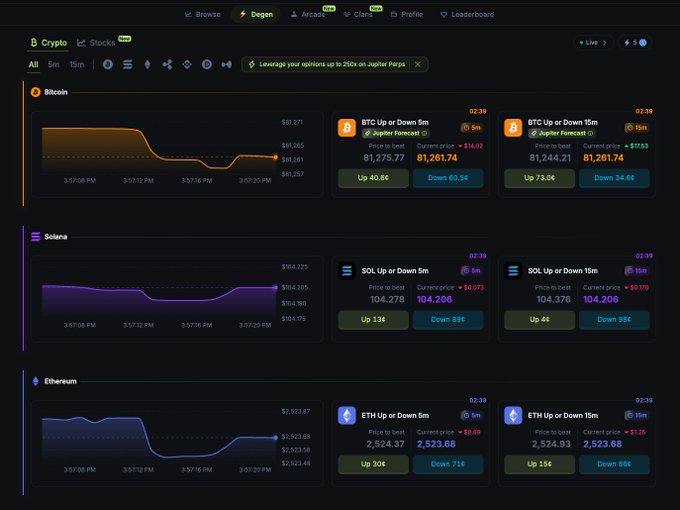Click SOL logo on the 15m card

[513, 271]
